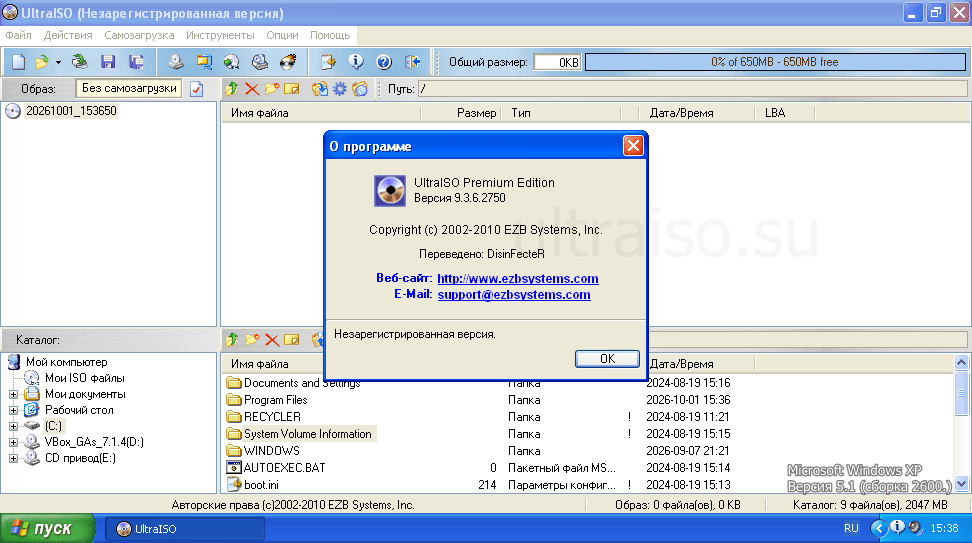Click the Rename icon in catalog toolbar

tap(291, 340)
